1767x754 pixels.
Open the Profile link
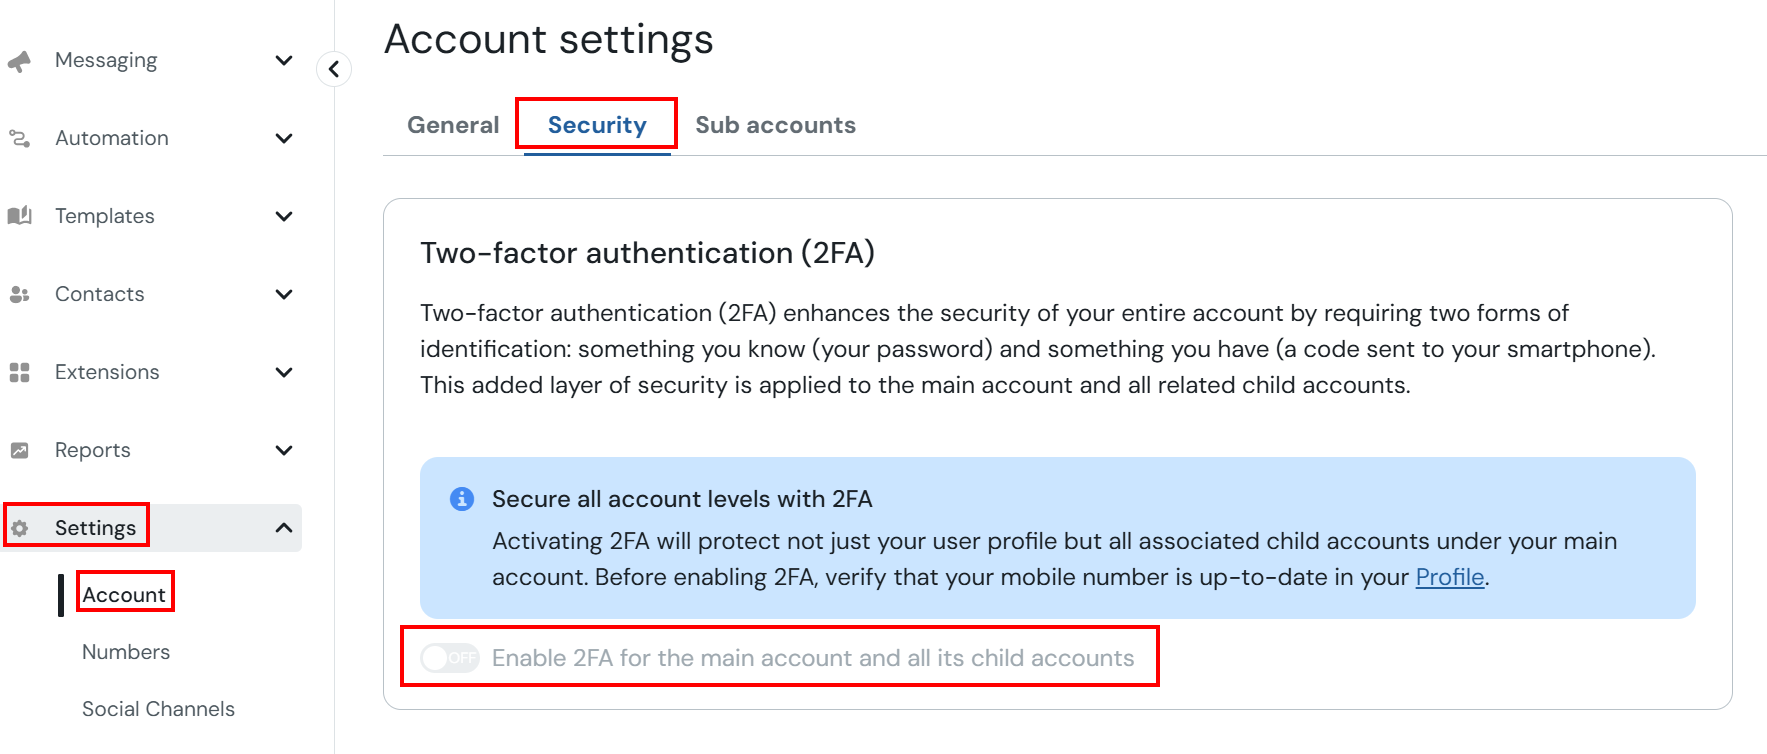1450,577
